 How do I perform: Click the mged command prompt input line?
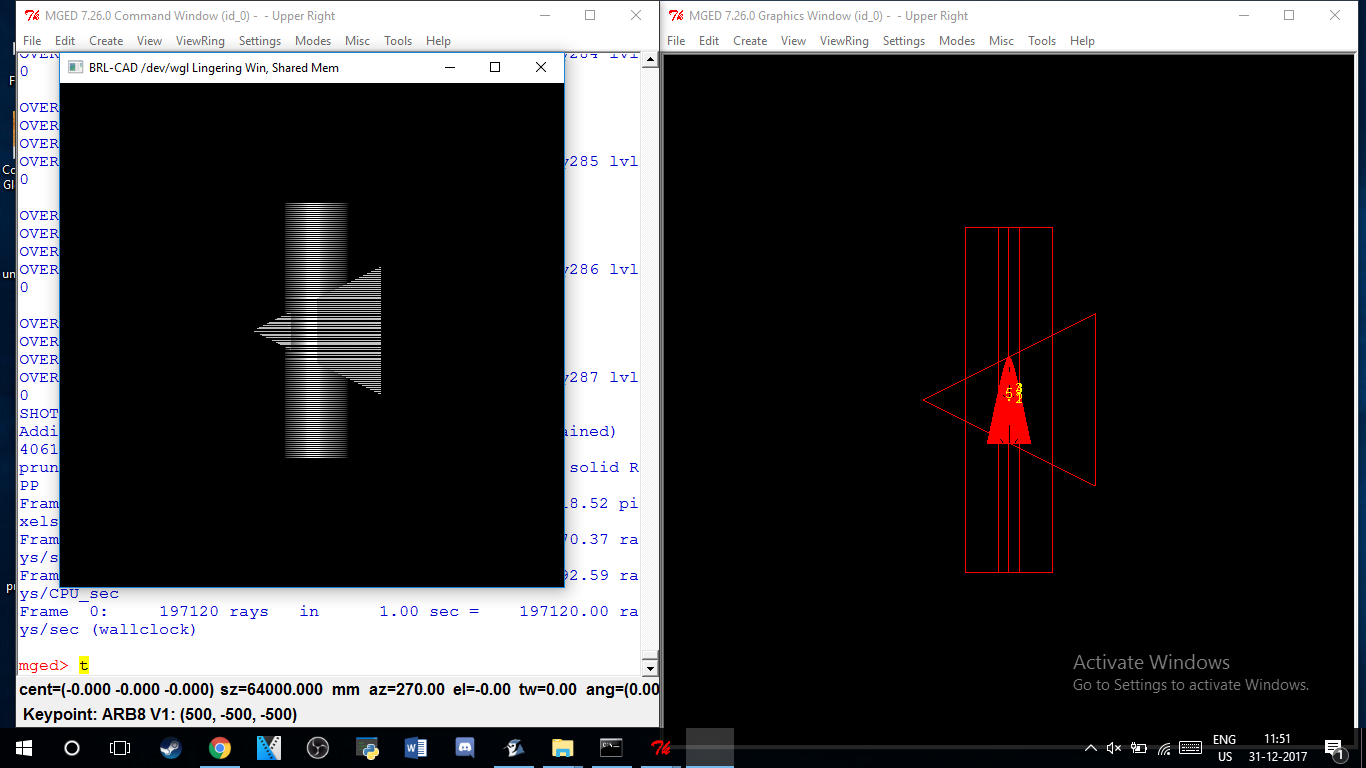pyautogui.click(x=330, y=665)
